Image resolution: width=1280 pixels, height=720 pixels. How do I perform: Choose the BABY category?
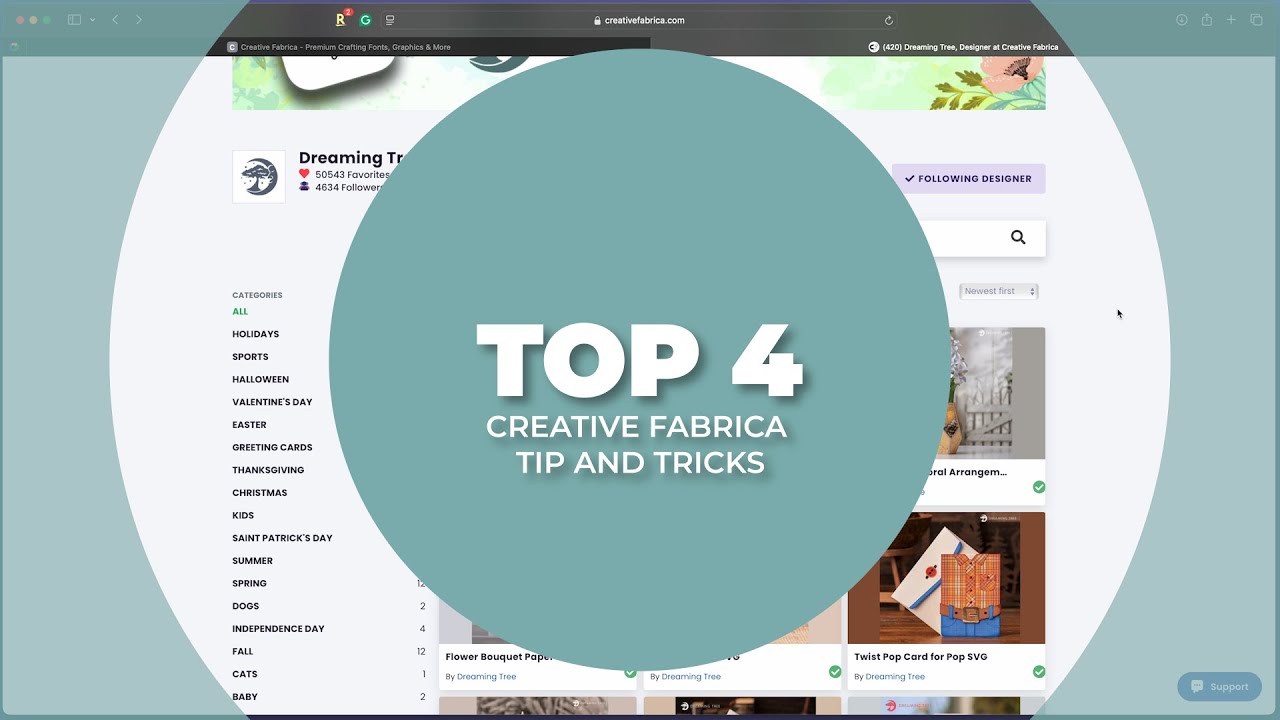(244, 697)
